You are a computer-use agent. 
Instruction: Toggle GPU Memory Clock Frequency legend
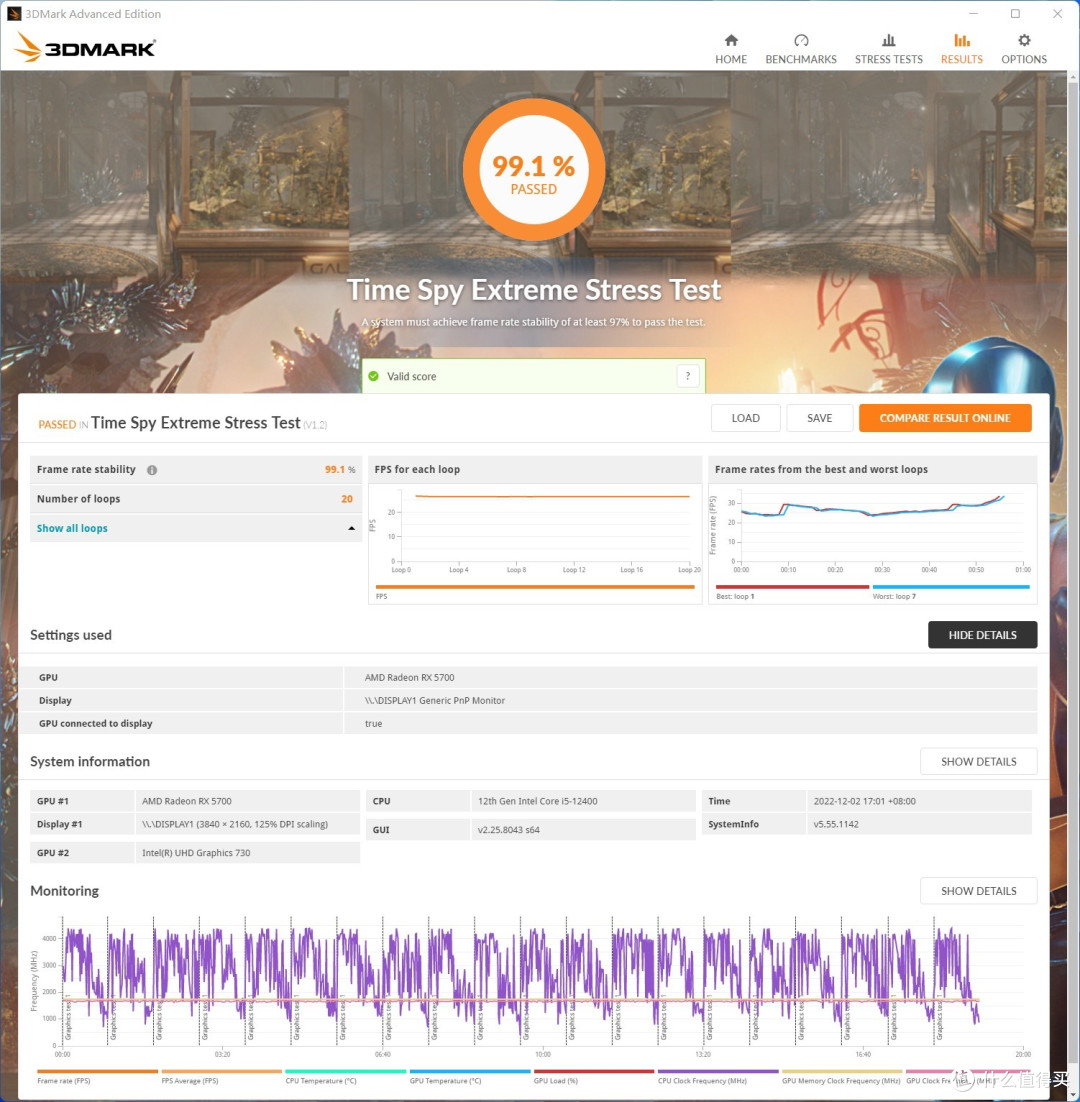[842, 1077]
